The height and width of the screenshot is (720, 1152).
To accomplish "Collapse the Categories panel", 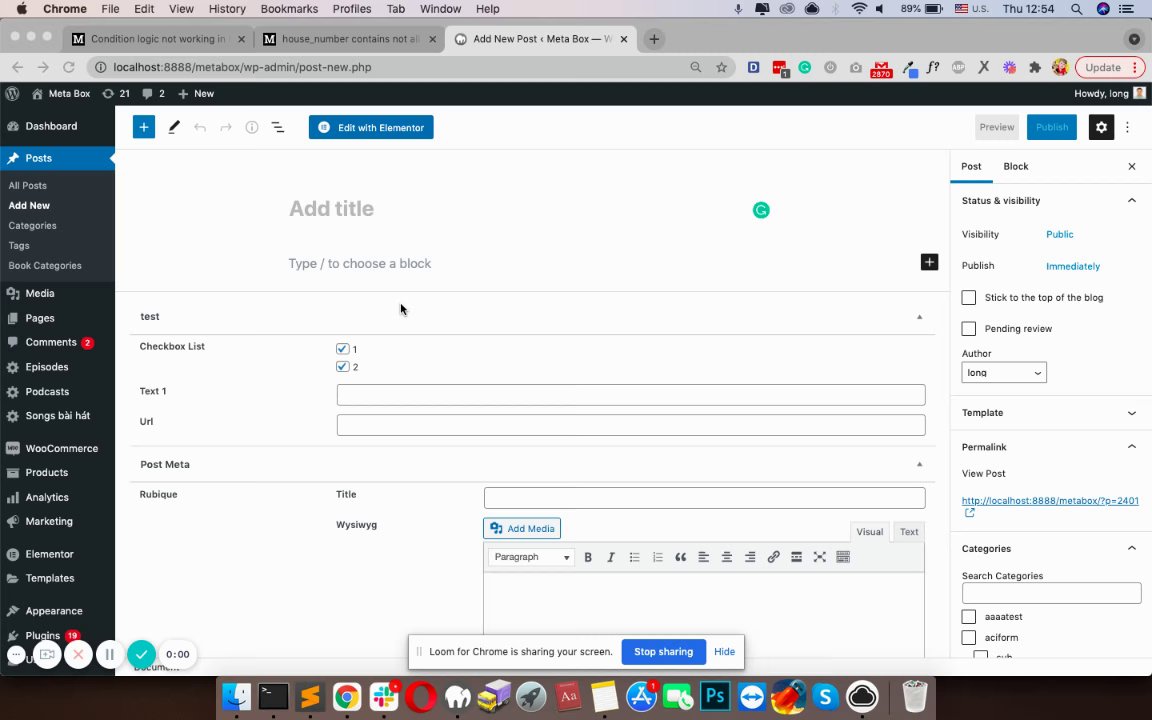I will click(1131, 548).
